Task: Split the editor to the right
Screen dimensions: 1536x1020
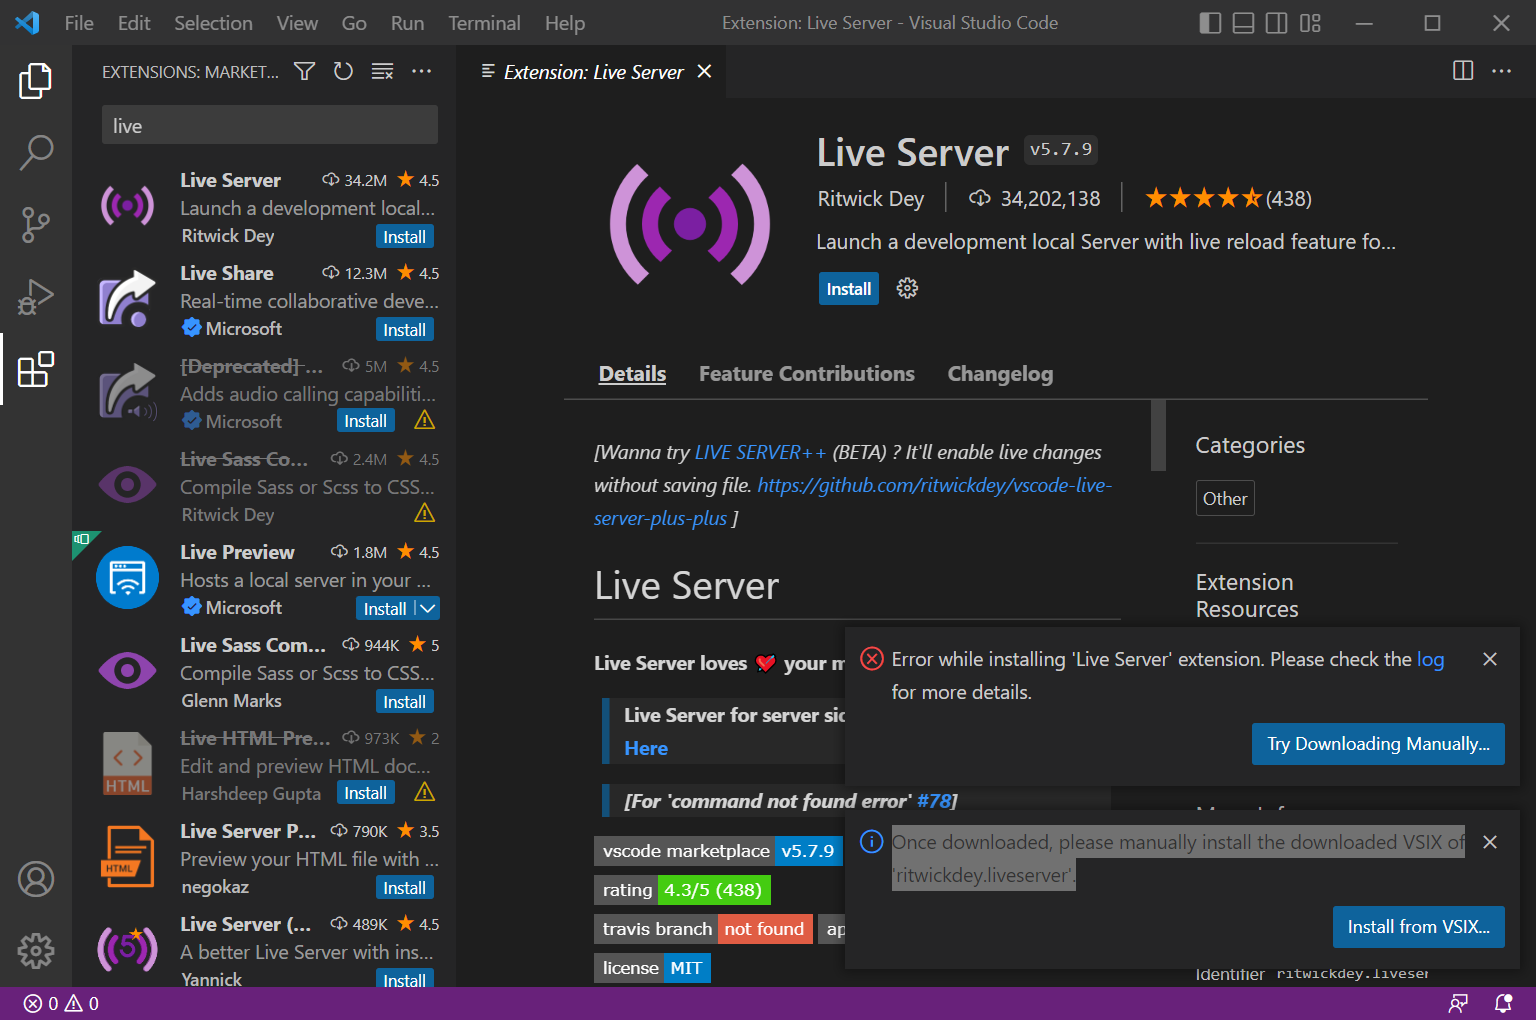Action: coord(1463,71)
